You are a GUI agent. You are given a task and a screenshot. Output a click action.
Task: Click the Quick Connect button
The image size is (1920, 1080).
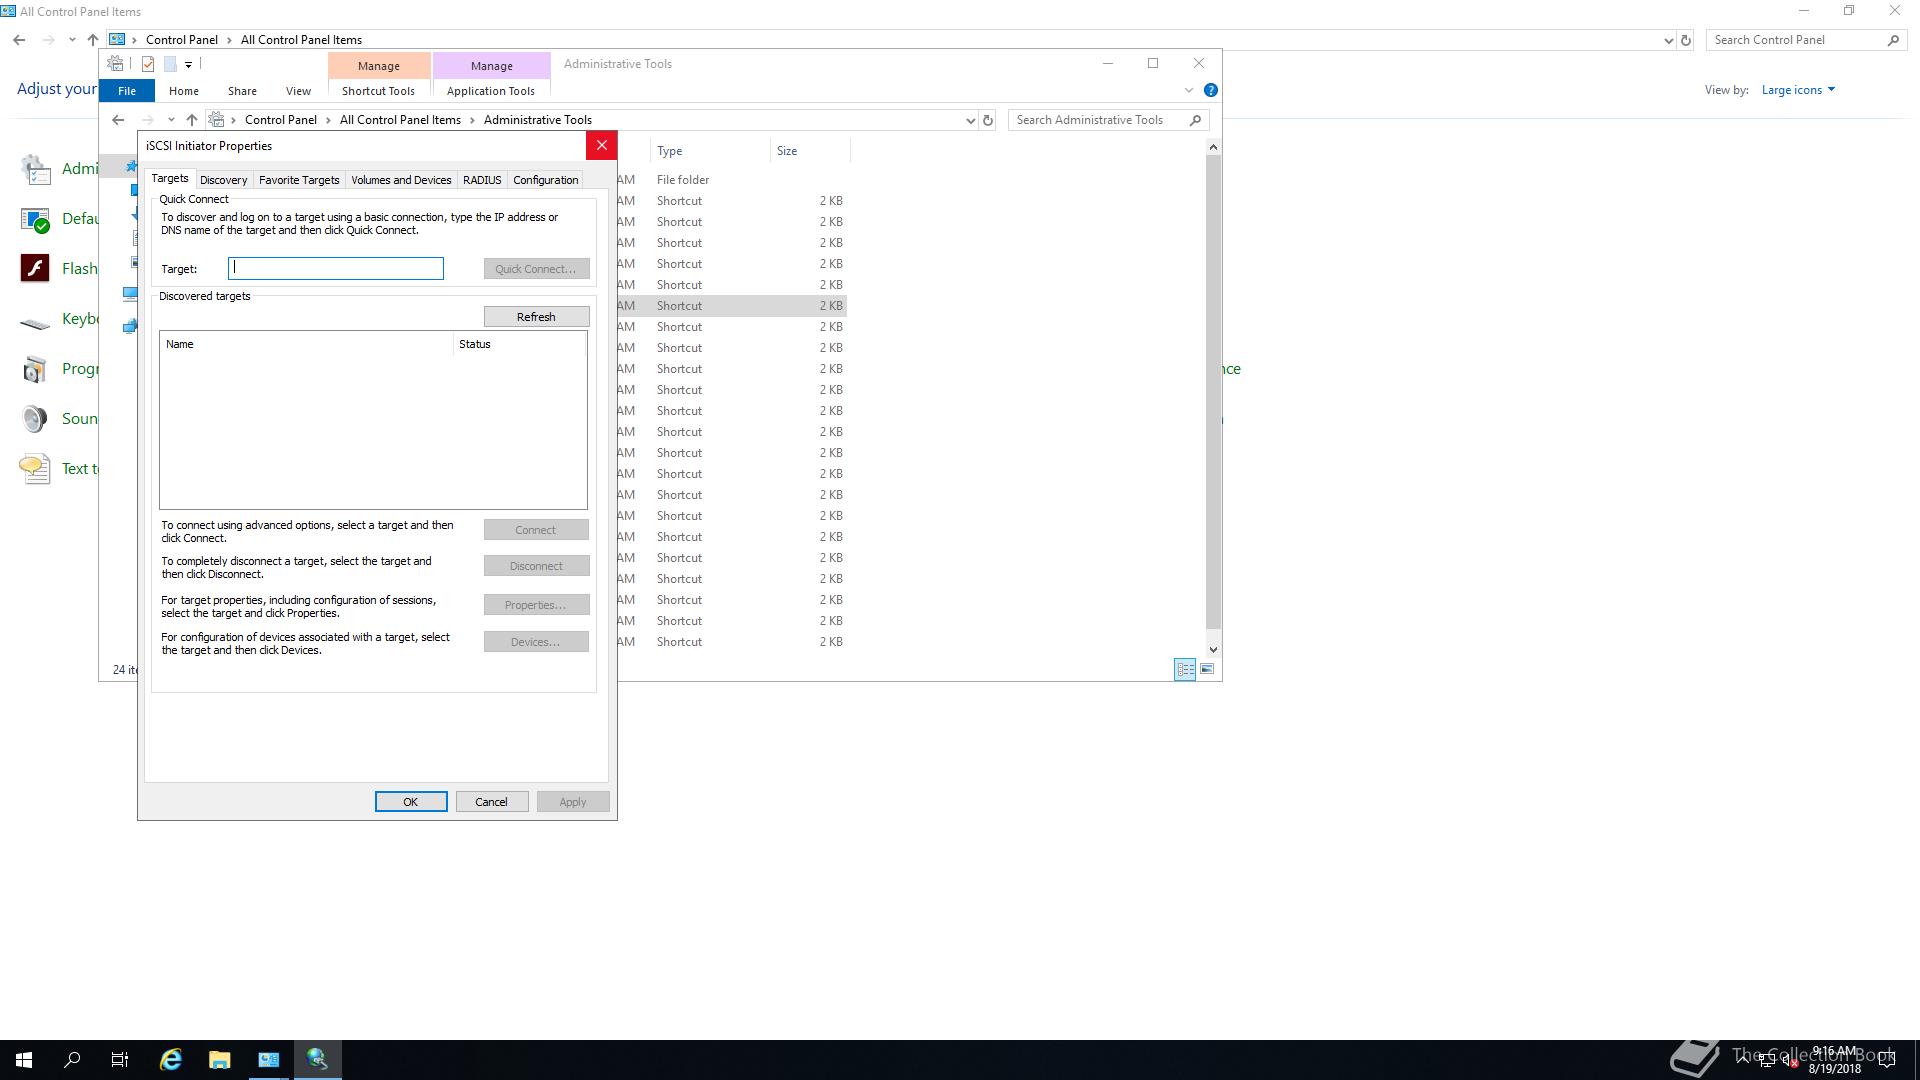click(536, 269)
